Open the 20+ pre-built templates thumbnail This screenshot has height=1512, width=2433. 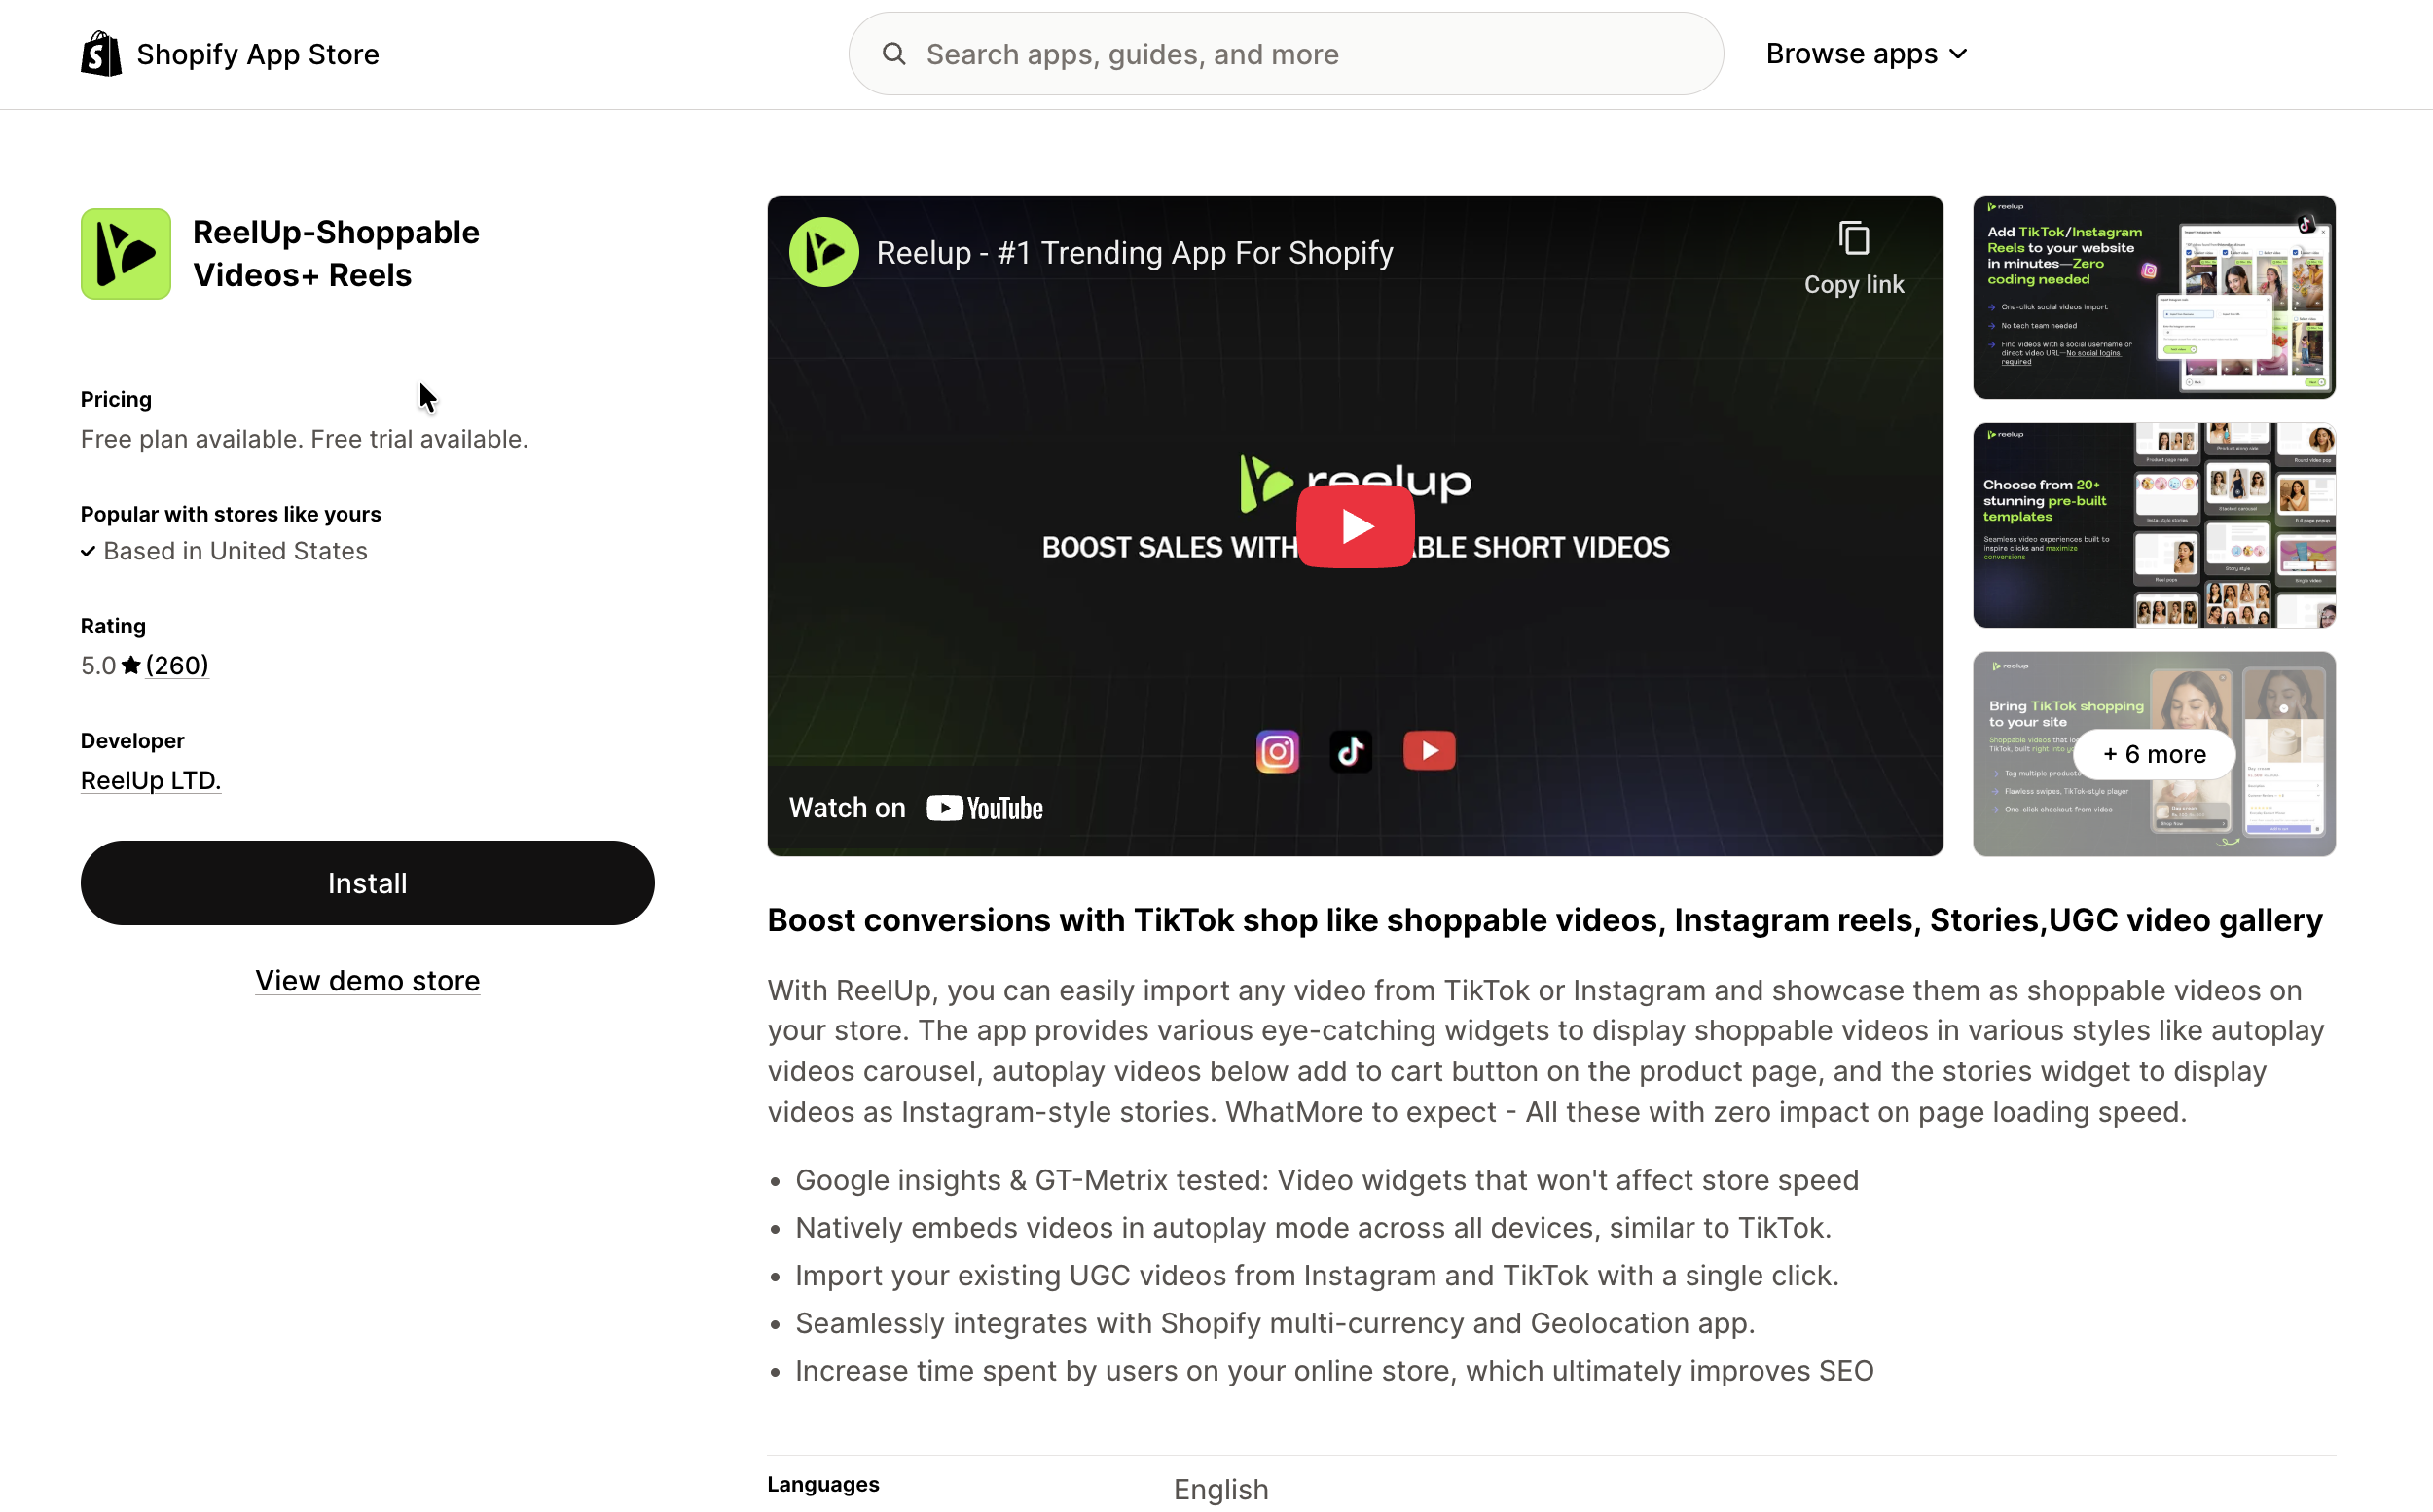click(x=2153, y=525)
